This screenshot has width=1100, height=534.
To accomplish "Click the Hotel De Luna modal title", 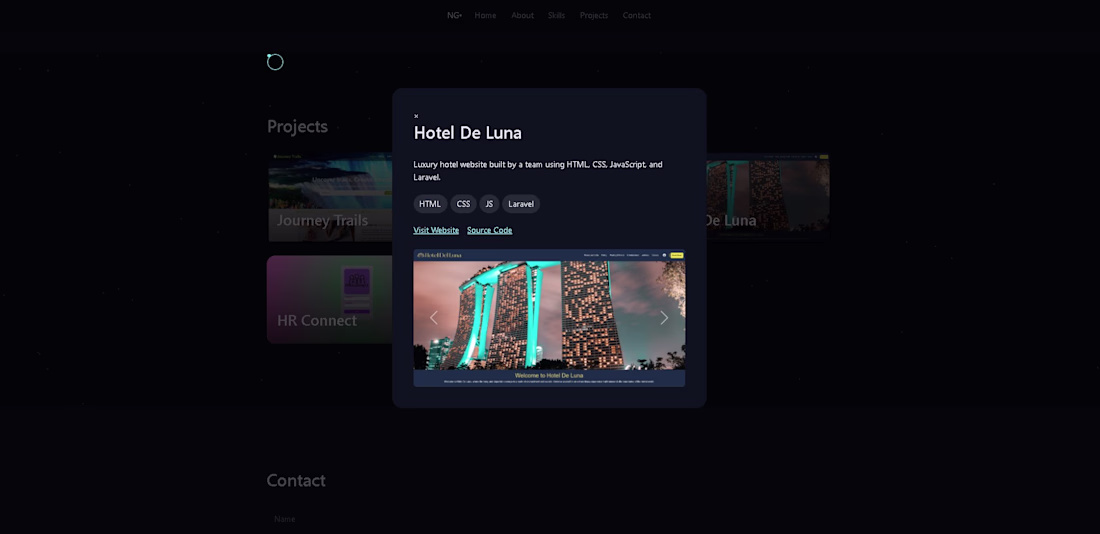I will 468,133.
